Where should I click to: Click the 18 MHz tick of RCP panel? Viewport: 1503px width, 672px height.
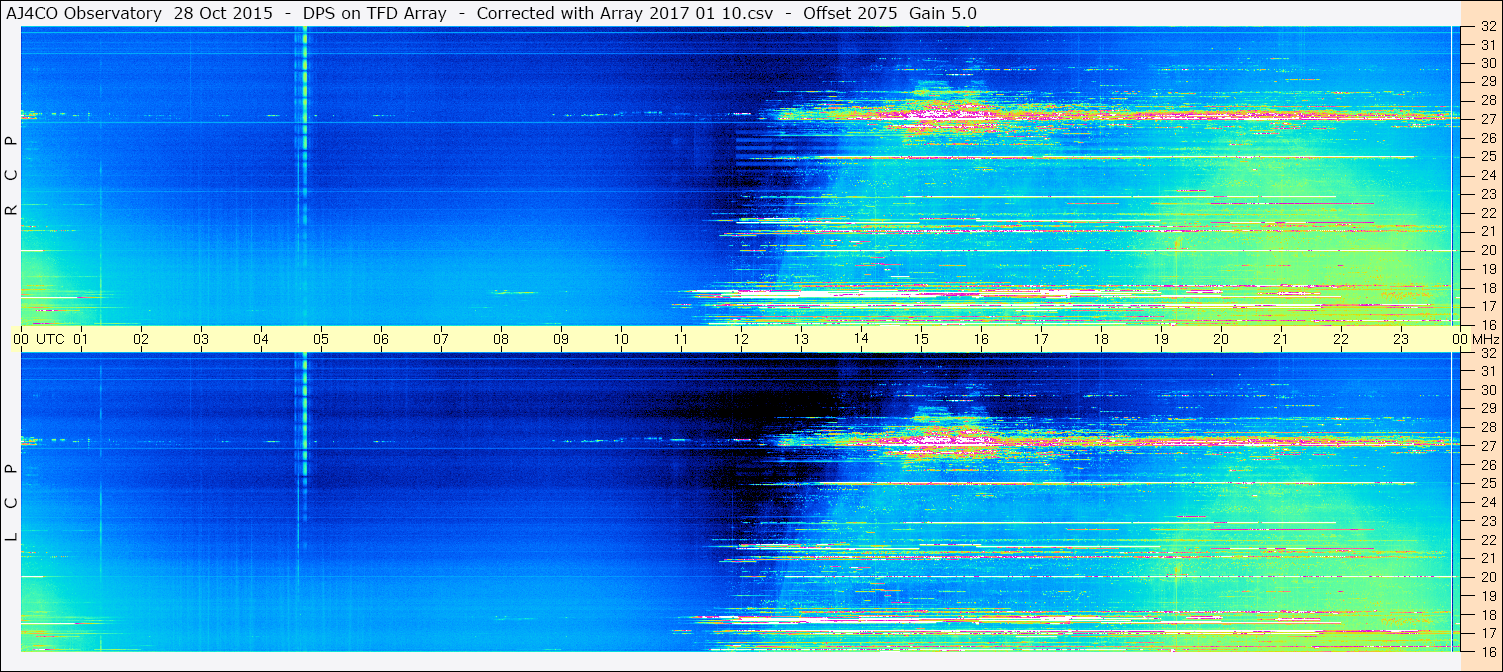1487,287
